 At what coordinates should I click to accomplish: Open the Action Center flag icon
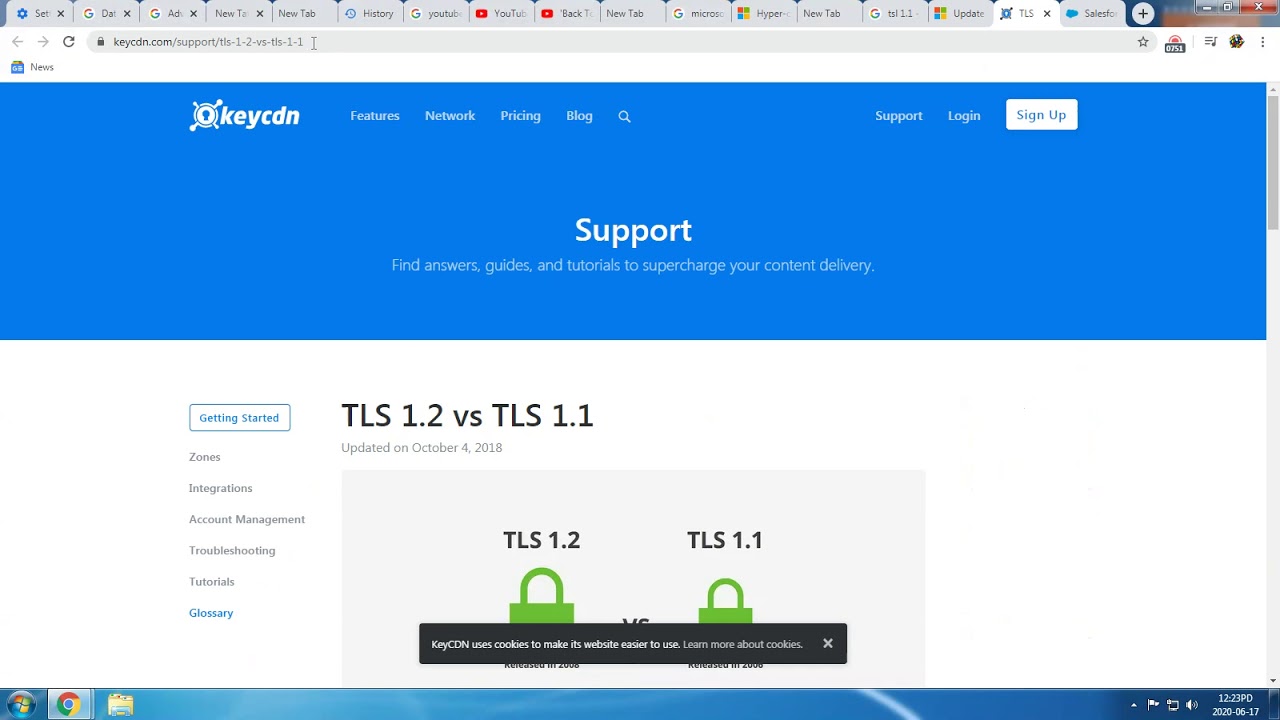pyautogui.click(x=1154, y=704)
